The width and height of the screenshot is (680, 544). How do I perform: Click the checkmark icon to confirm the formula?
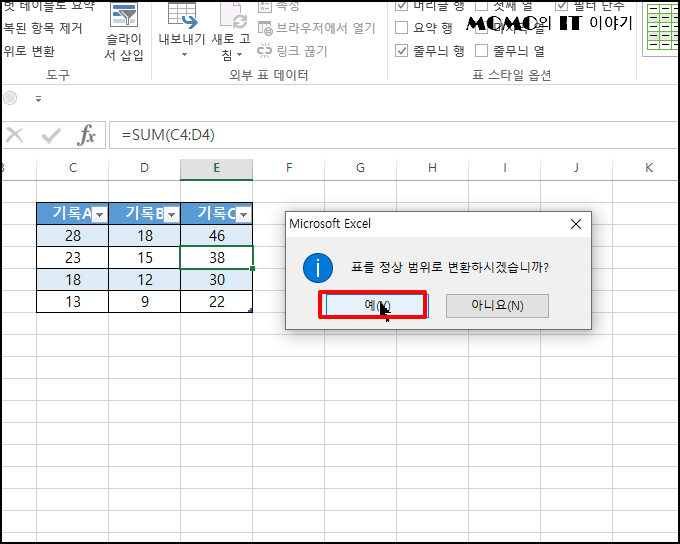[51, 136]
